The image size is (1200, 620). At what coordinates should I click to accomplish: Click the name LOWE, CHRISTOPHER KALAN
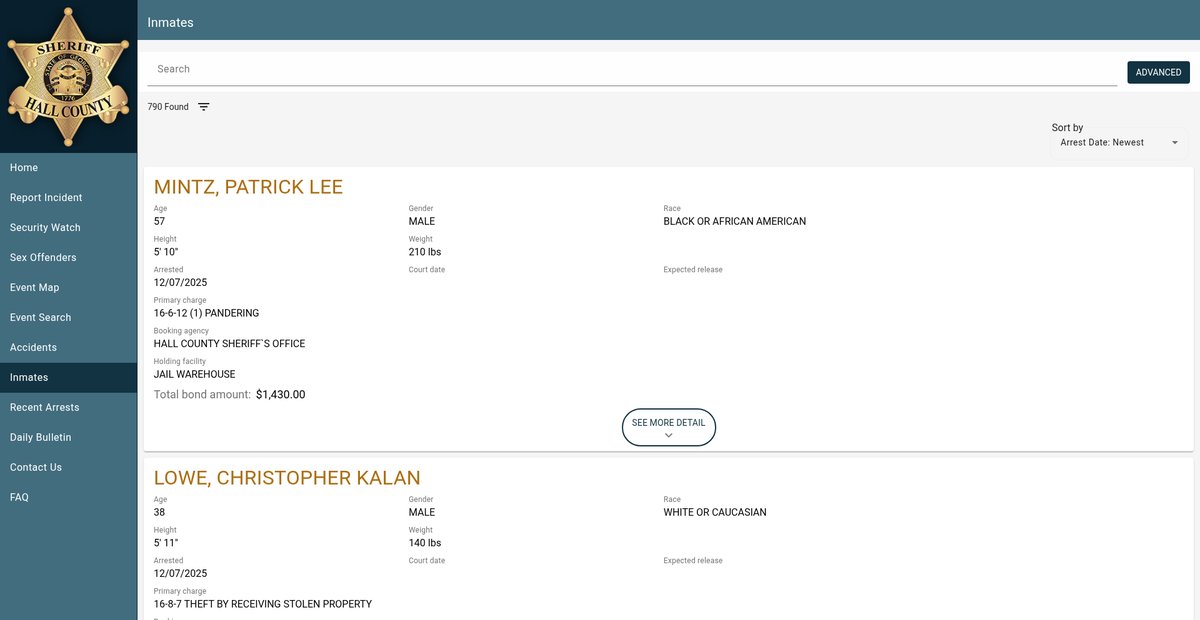click(x=287, y=478)
